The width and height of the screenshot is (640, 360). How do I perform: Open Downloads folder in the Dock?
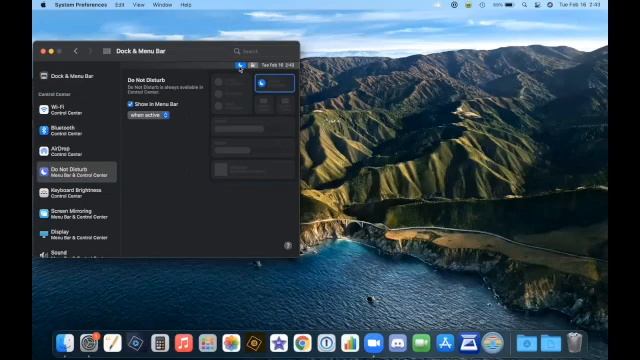tap(527, 343)
